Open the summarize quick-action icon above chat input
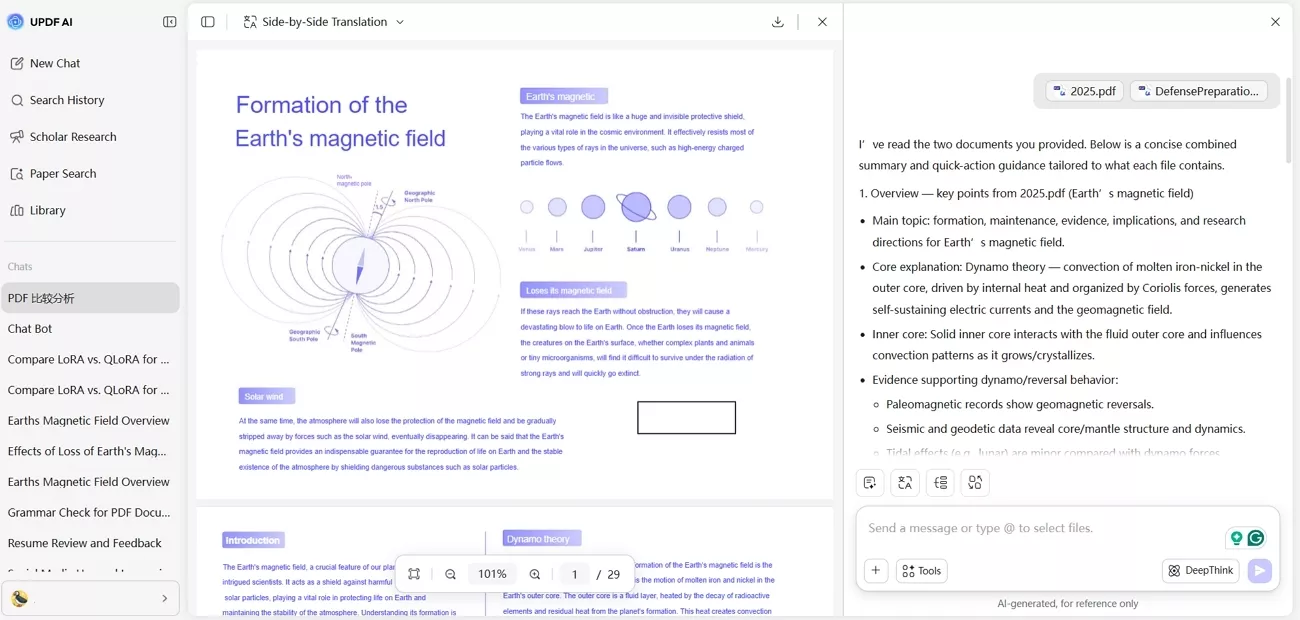The width and height of the screenshot is (1300, 620). [x=869, y=482]
